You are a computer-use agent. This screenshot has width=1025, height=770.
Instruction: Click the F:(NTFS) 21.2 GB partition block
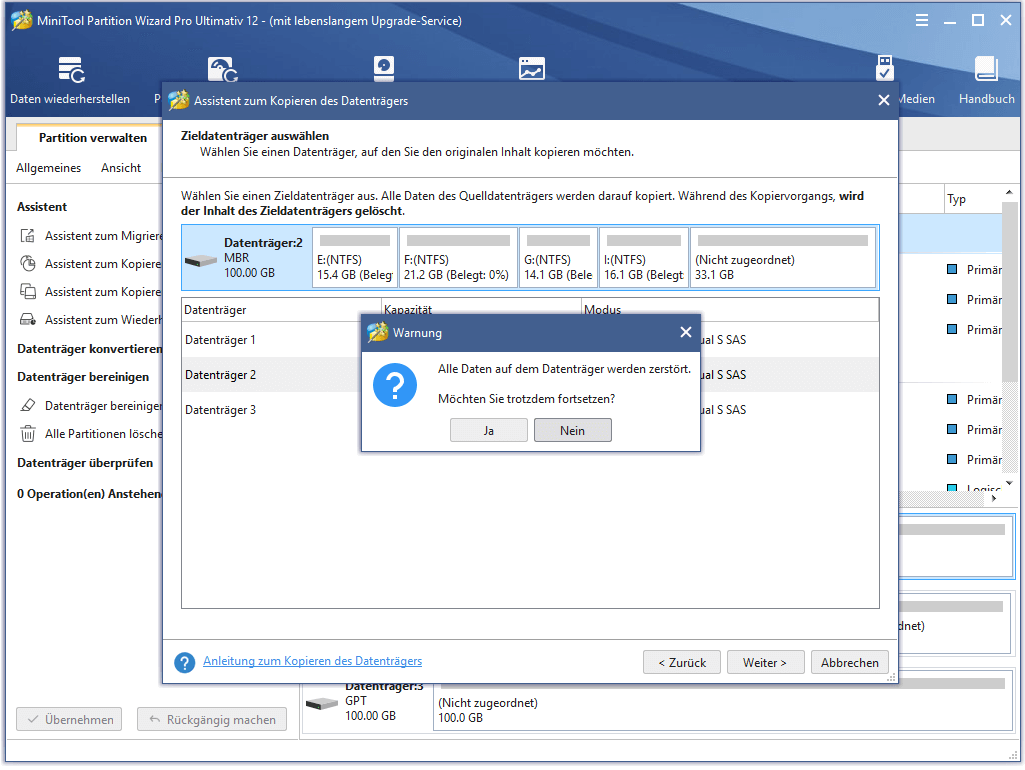(x=458, y=258)
